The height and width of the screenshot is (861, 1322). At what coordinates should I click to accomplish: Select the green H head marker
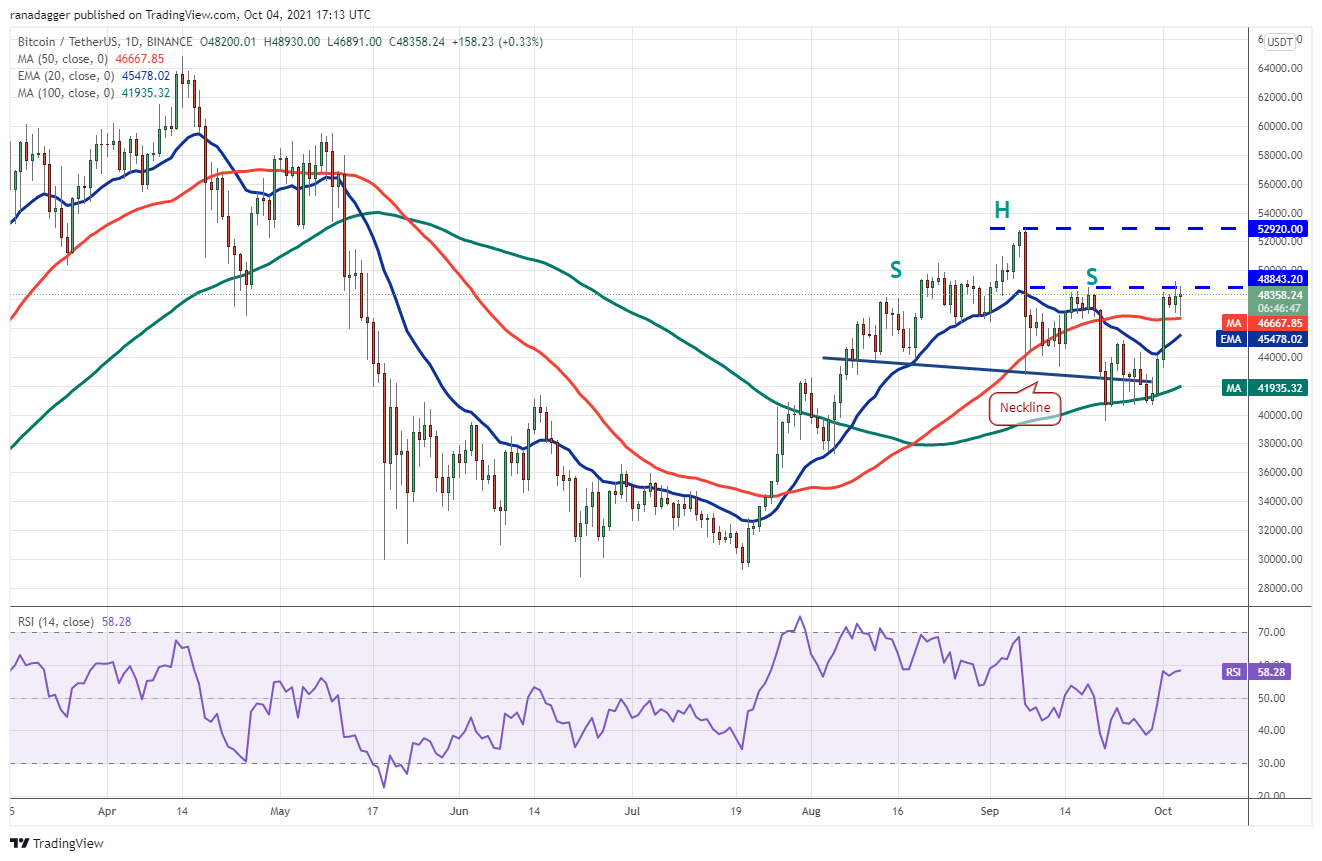(x=1001, y=209)
